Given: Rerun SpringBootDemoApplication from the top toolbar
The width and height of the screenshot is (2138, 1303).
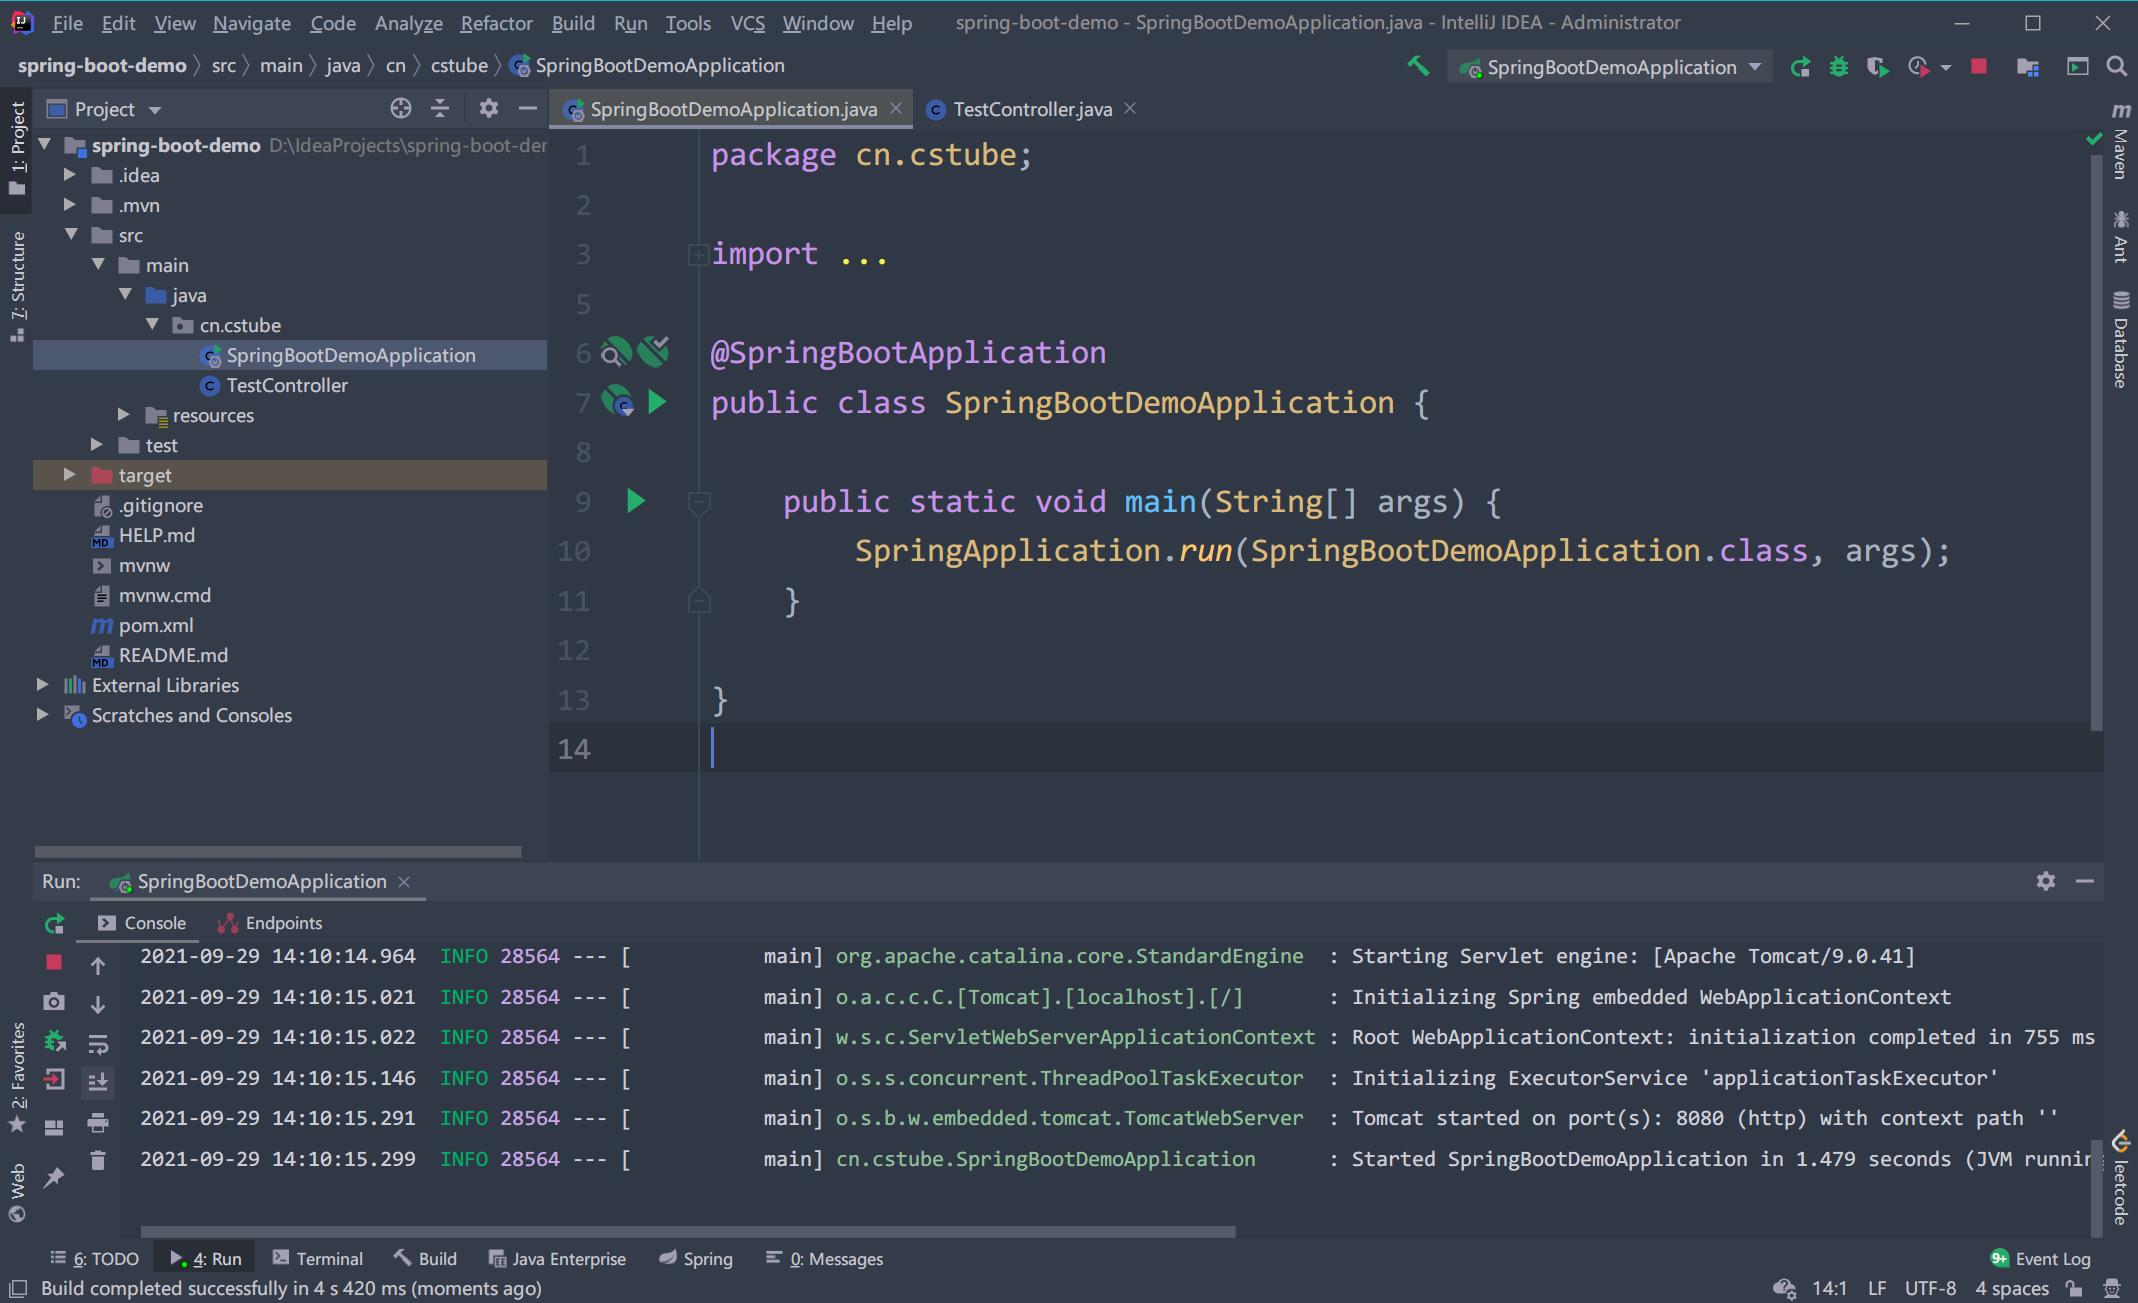Looking at the screenshot, I should click(1800, 67).
